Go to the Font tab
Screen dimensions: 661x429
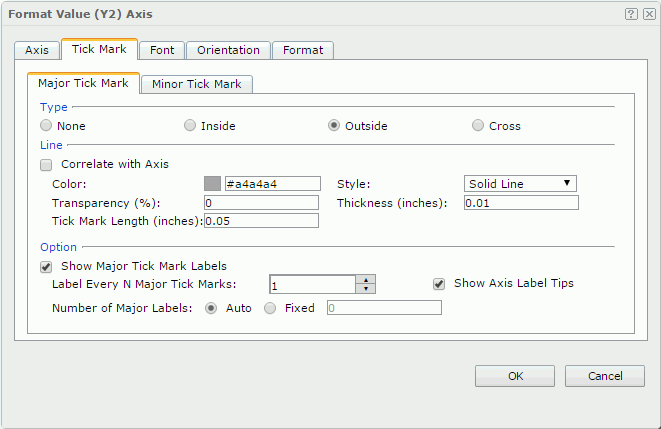coord(162,50)
